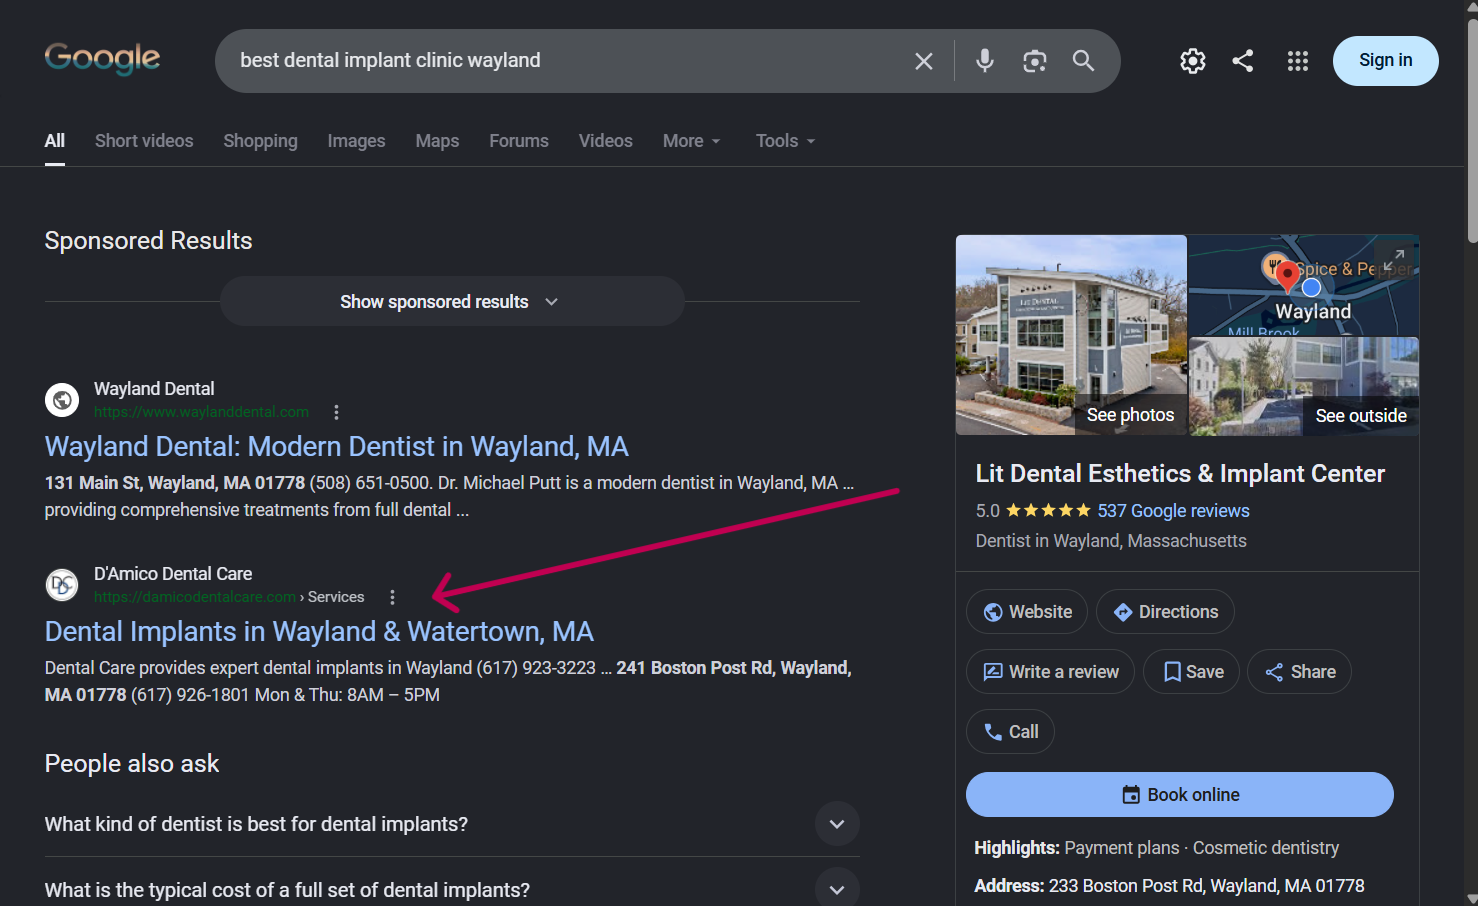1478x906 pixels.
Task: Switch to Short videos tab
Action: [144, 141]
